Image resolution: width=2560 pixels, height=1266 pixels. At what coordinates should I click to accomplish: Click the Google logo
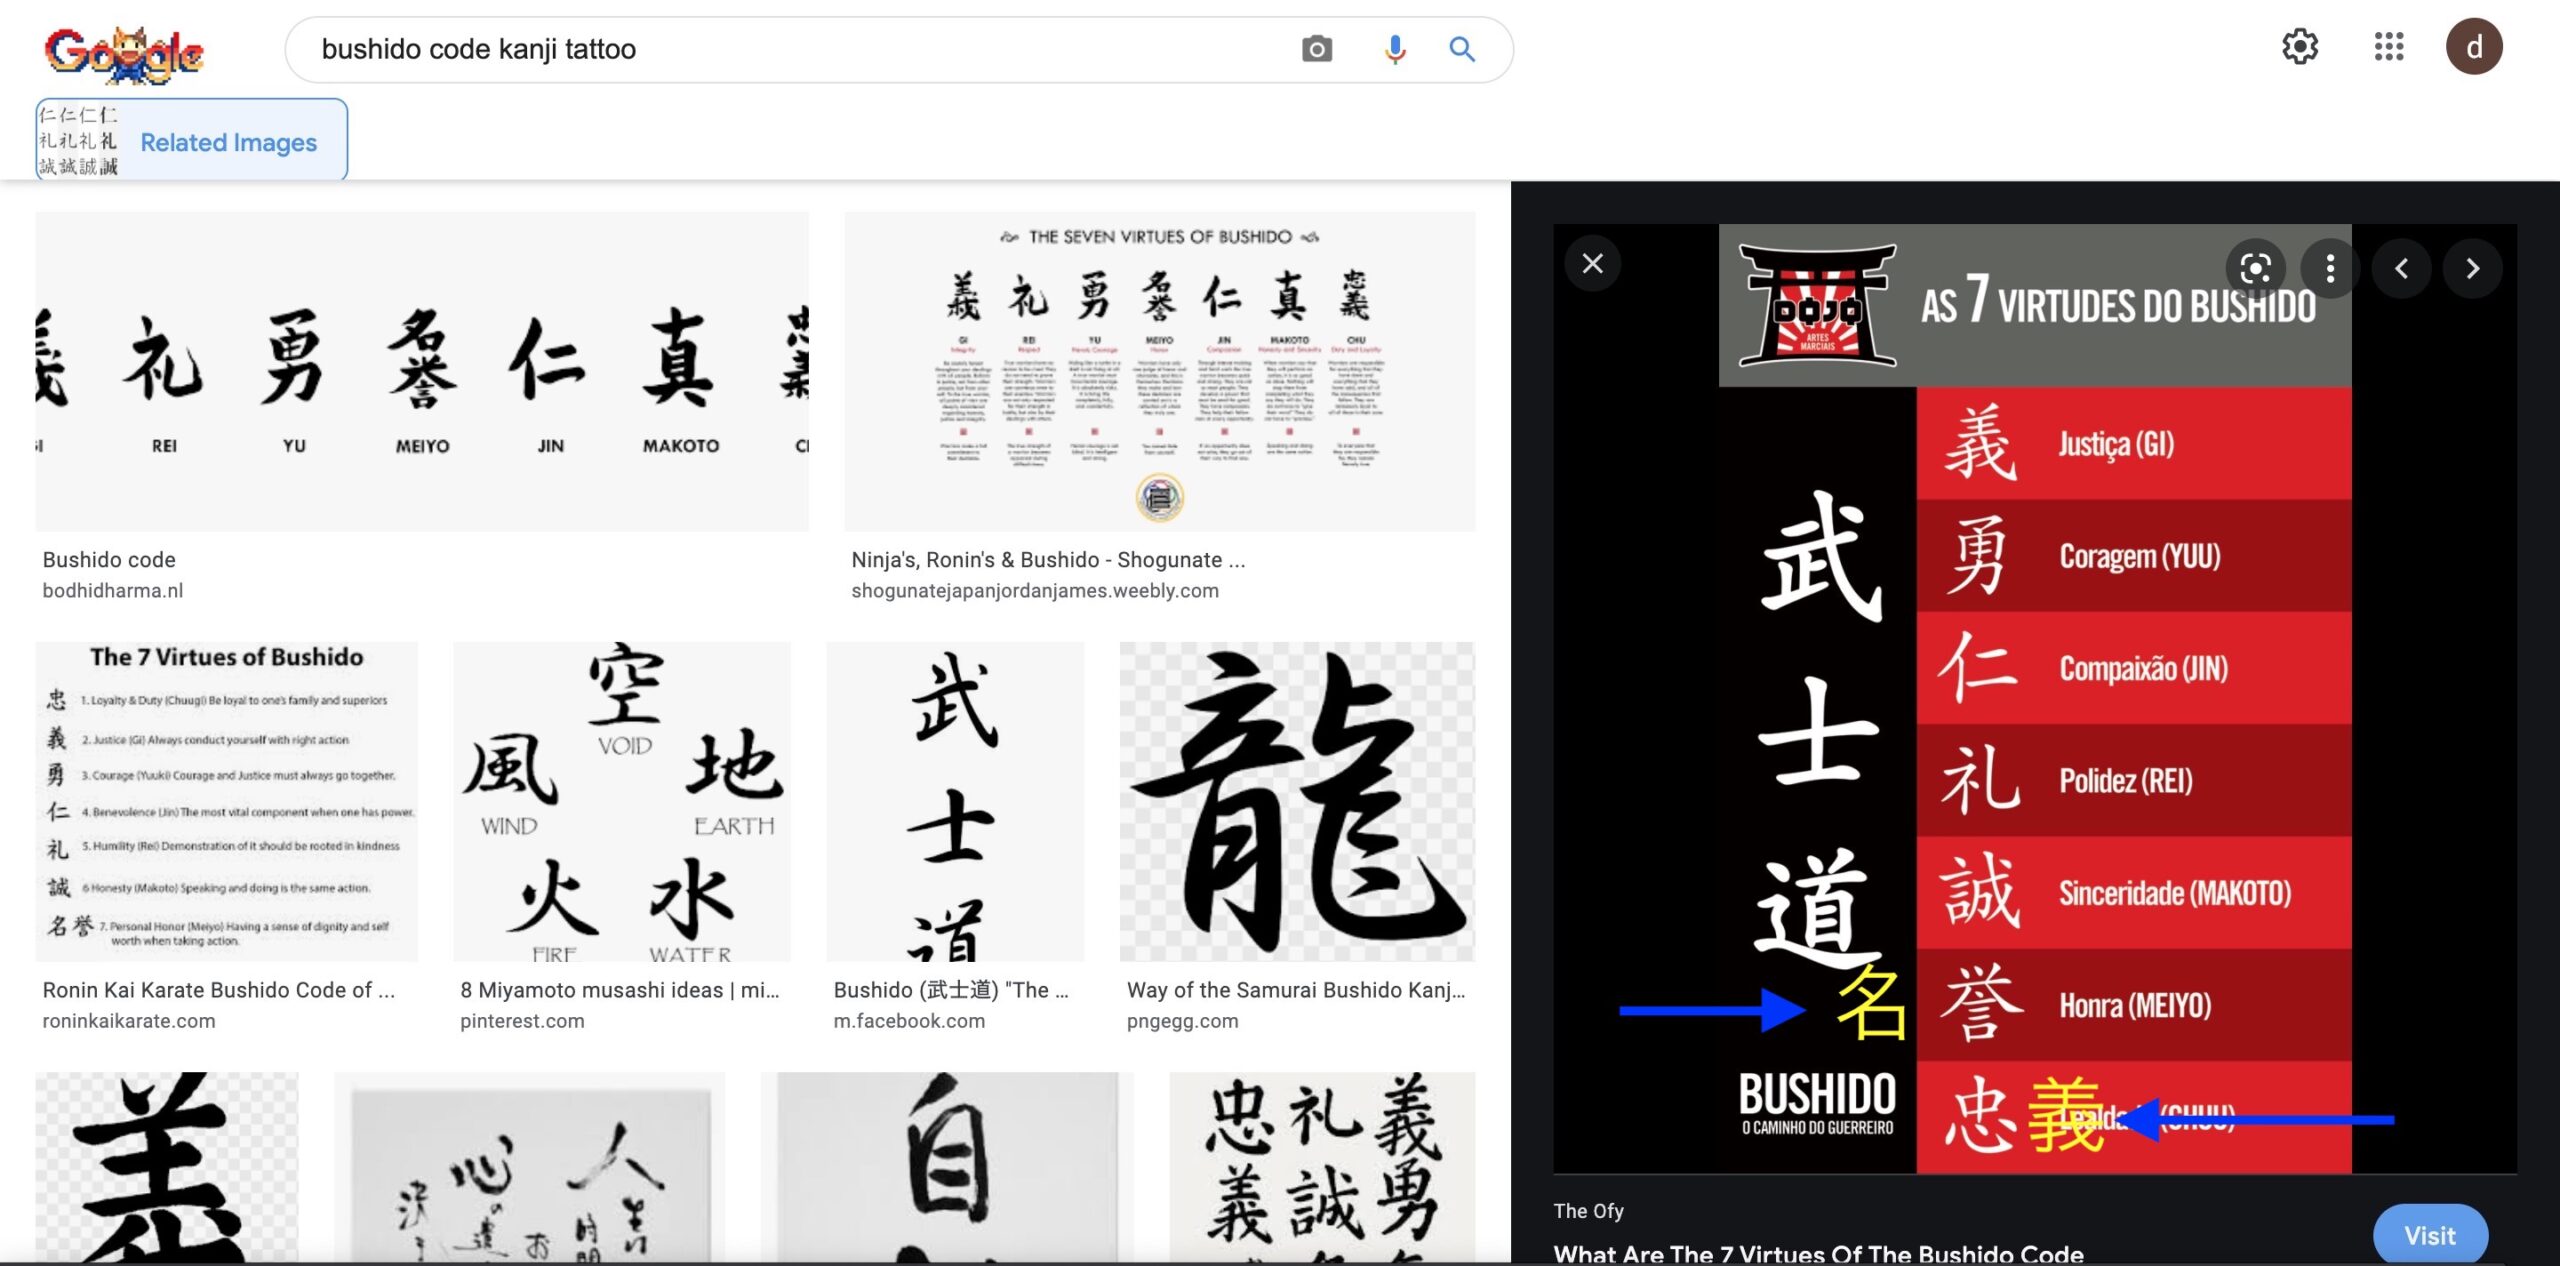tap(124, 53)
